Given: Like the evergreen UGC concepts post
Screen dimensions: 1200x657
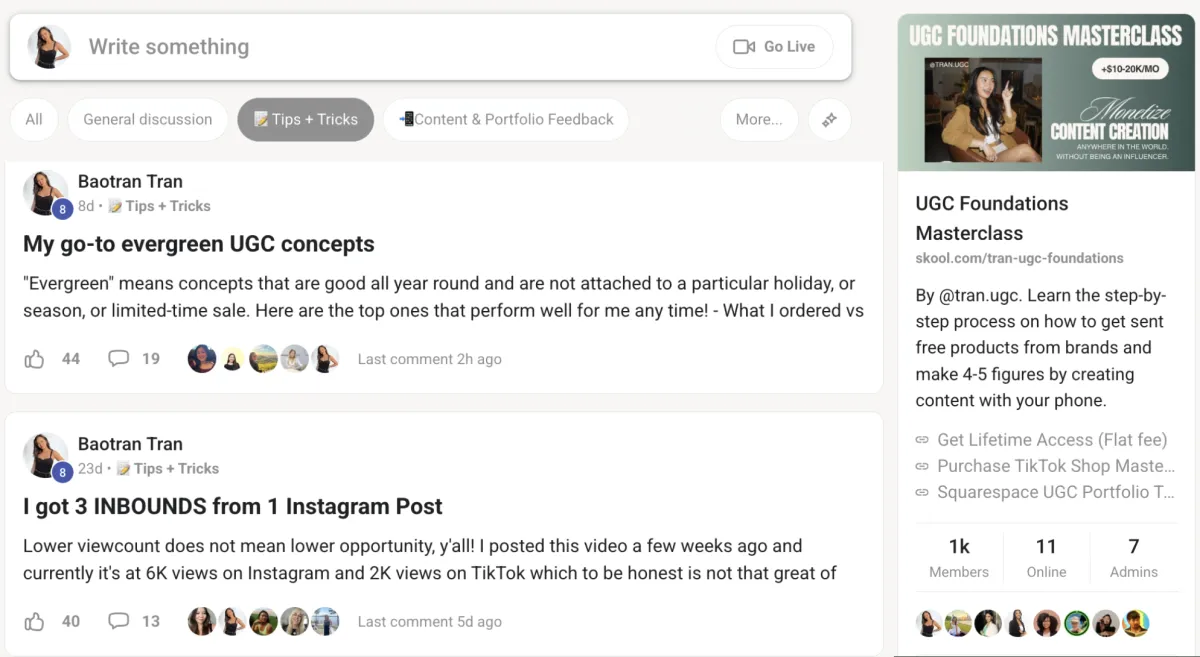Looking at the screenshot, I should coord(35,359).
